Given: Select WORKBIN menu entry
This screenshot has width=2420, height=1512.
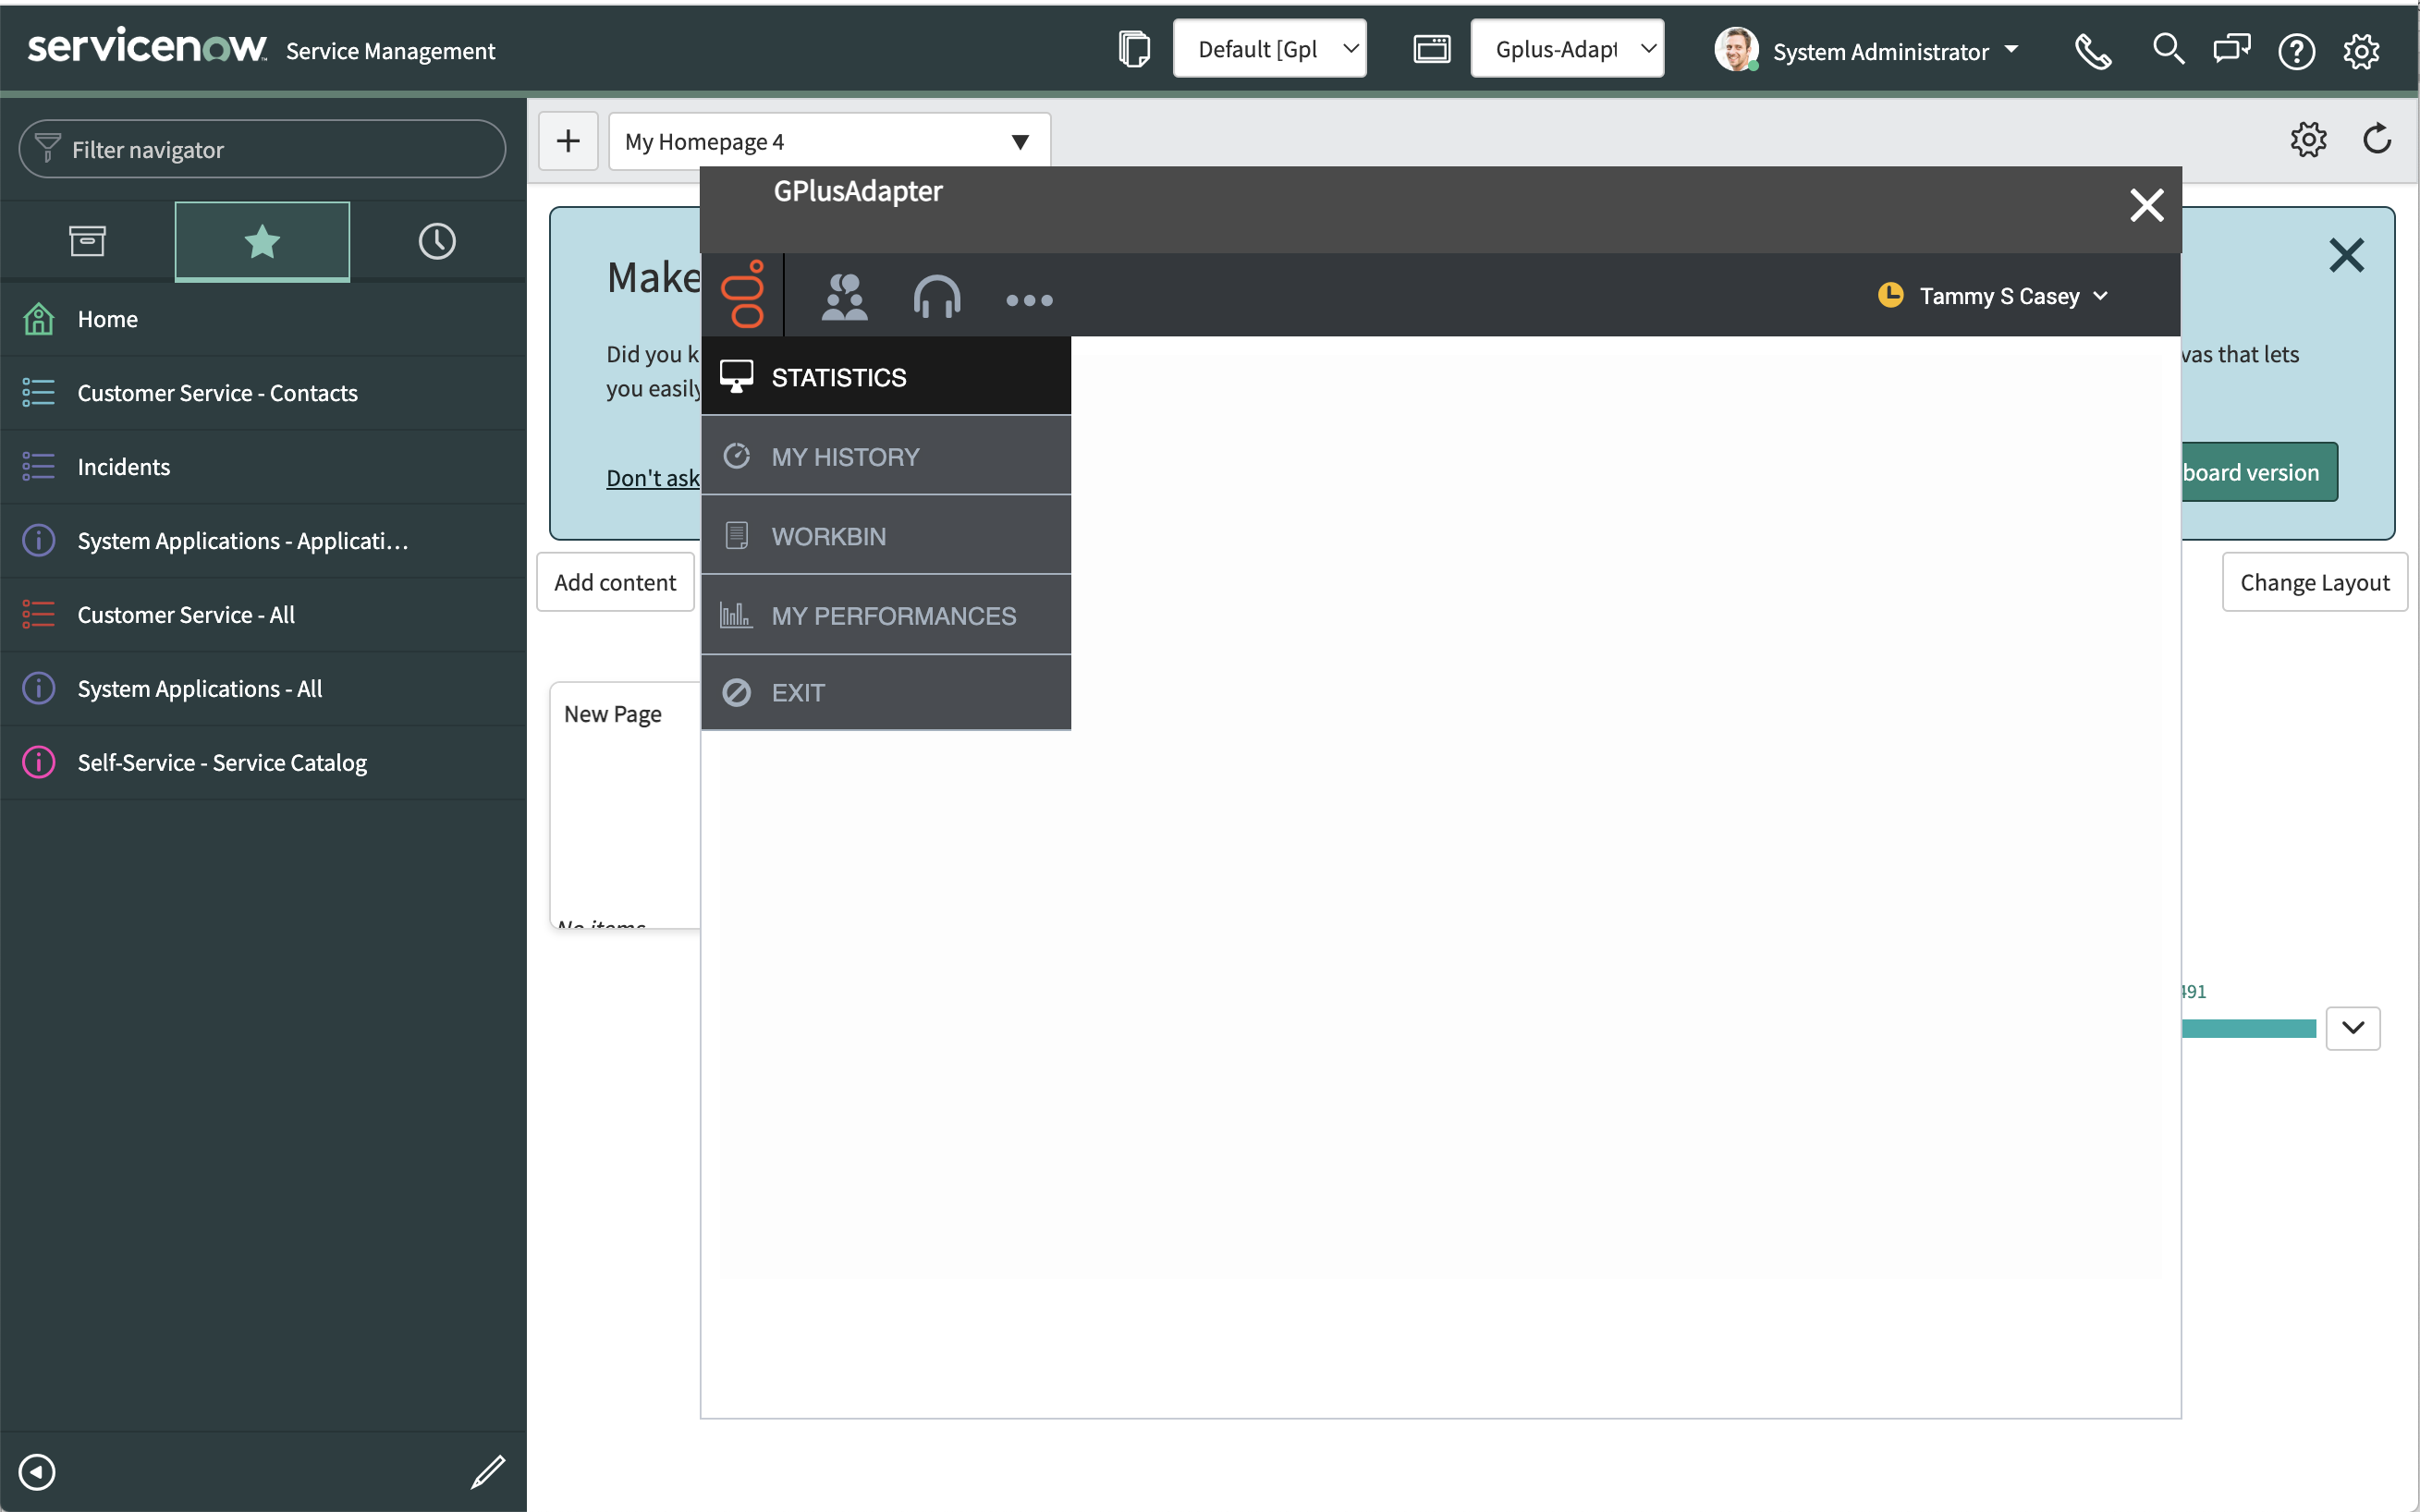Looking at the screenshot, I should click(x=886, y=536).
